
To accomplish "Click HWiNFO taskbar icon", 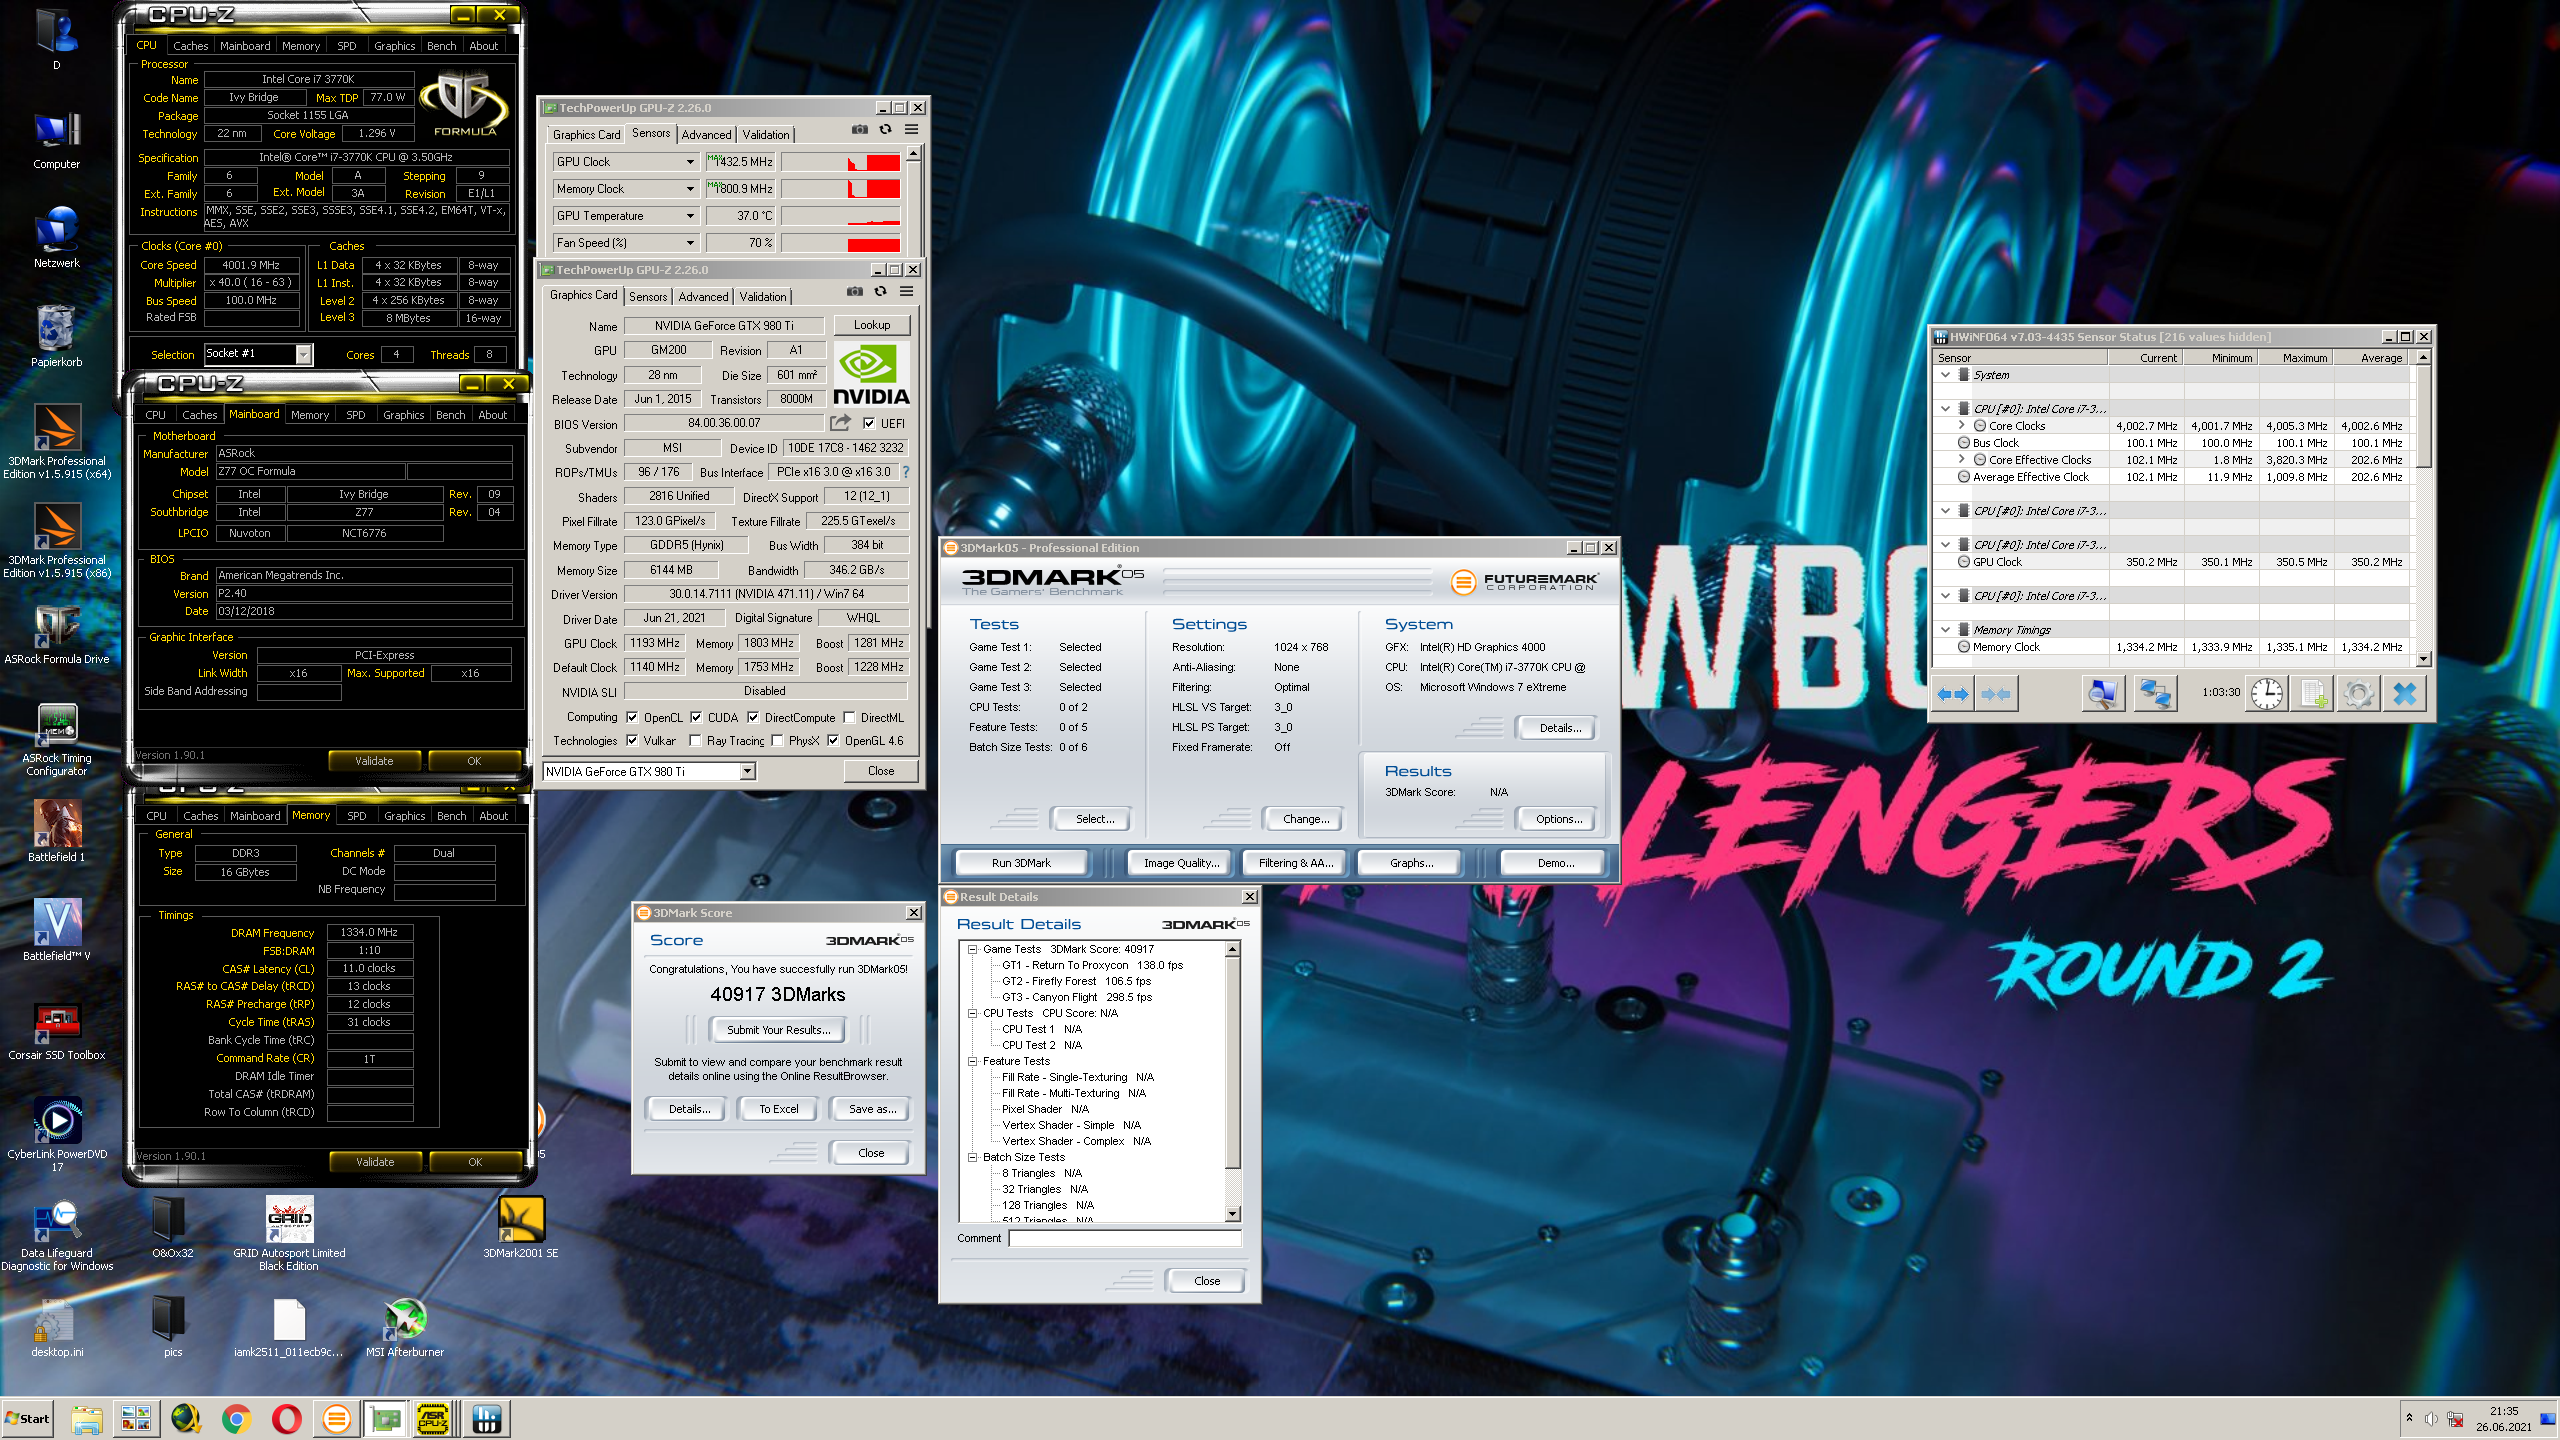I will point(487,1419).
